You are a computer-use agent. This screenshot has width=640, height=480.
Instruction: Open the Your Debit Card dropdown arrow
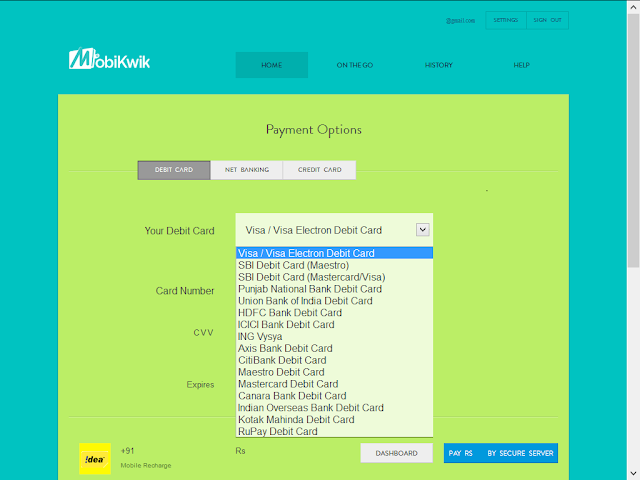tap(422, 230)
